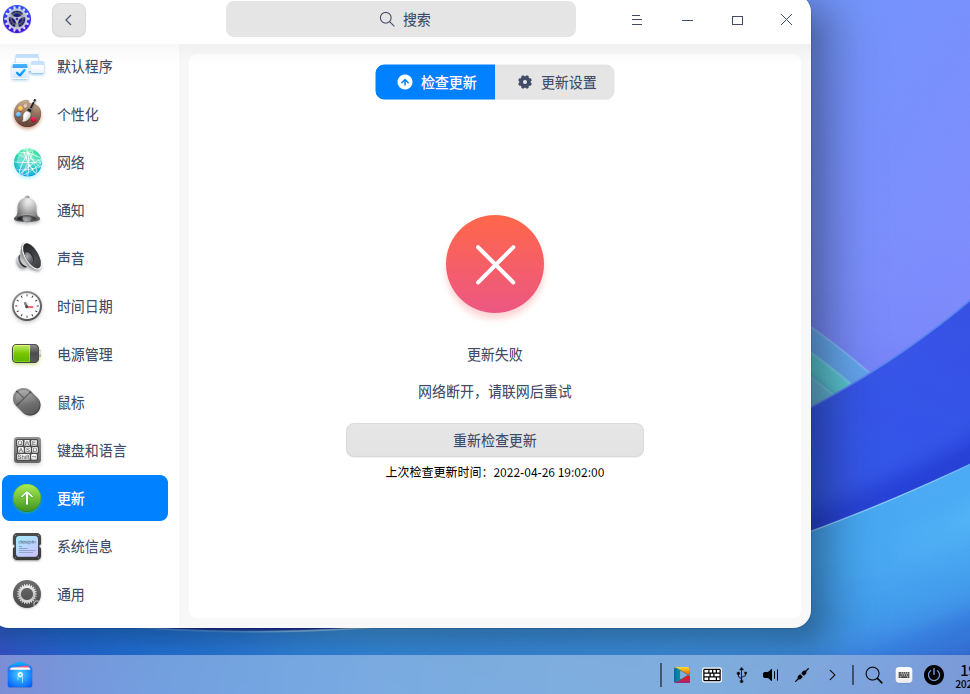Open the 电源管理 Power Management settings

click(x=85, y=354)
